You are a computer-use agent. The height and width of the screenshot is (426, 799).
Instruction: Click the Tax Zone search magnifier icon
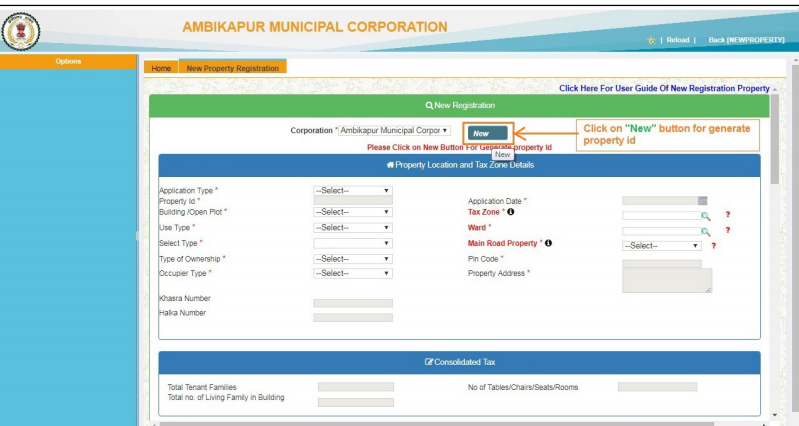[x=705, y=216]
